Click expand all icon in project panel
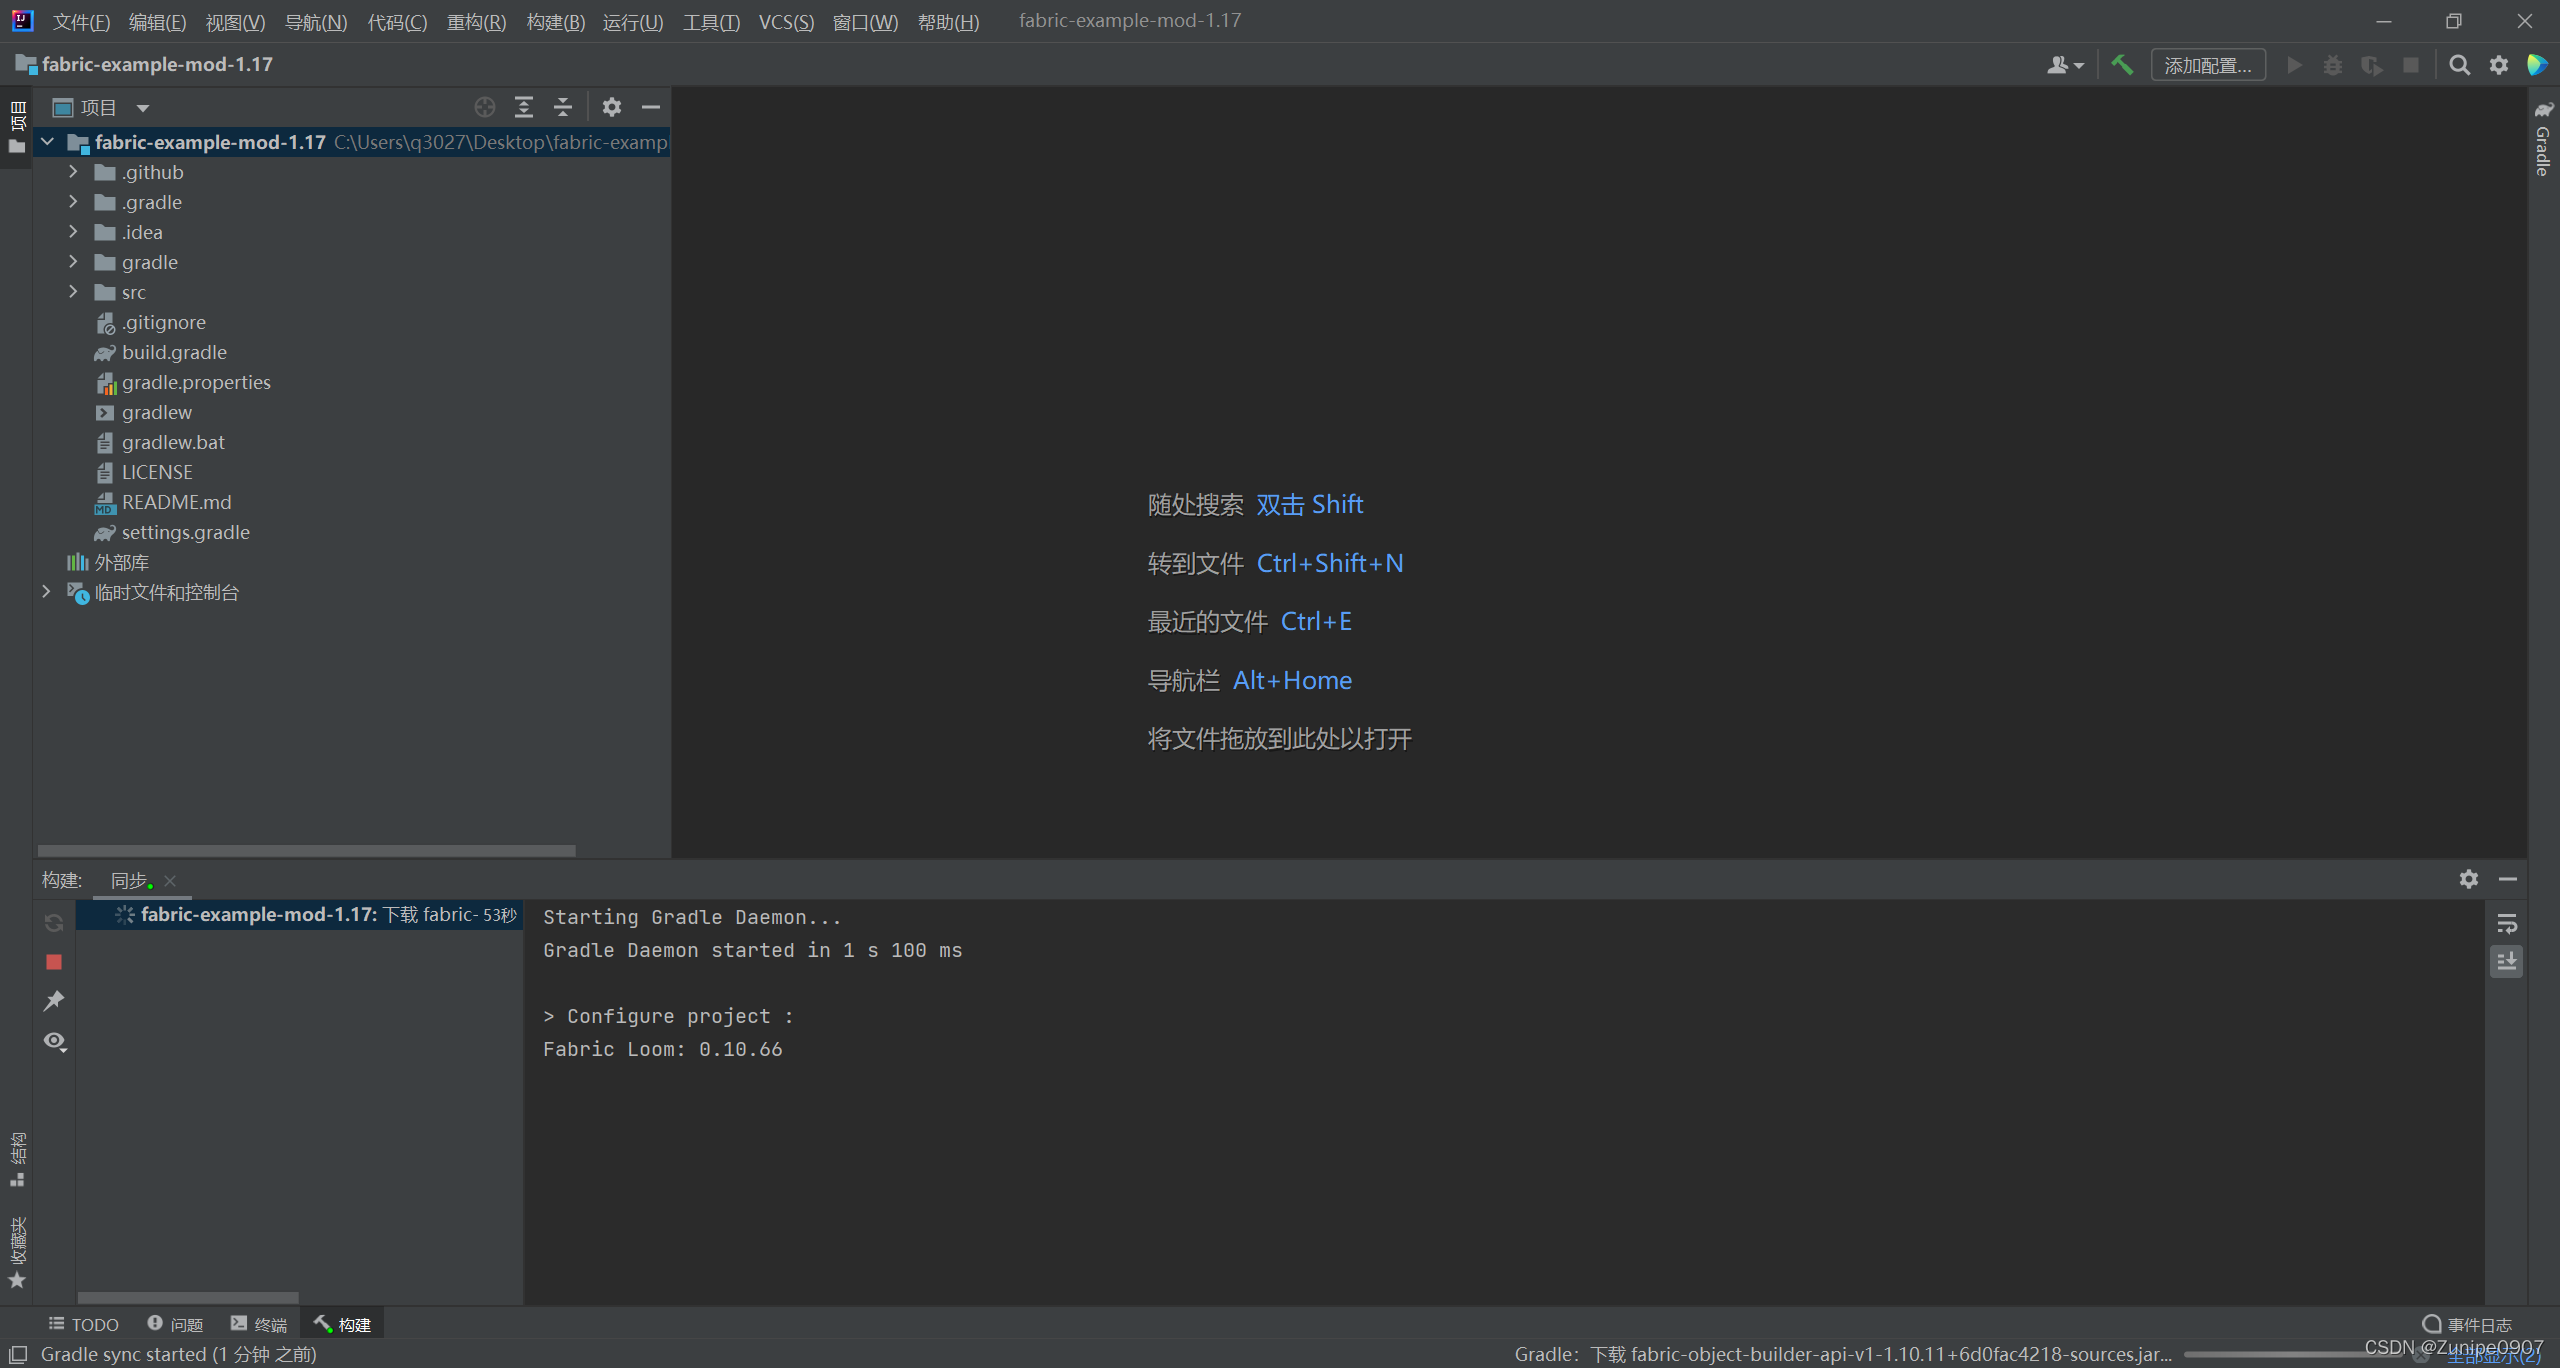The height and width of the screenshot is (1368, 2560). click(x=523, y=107)
